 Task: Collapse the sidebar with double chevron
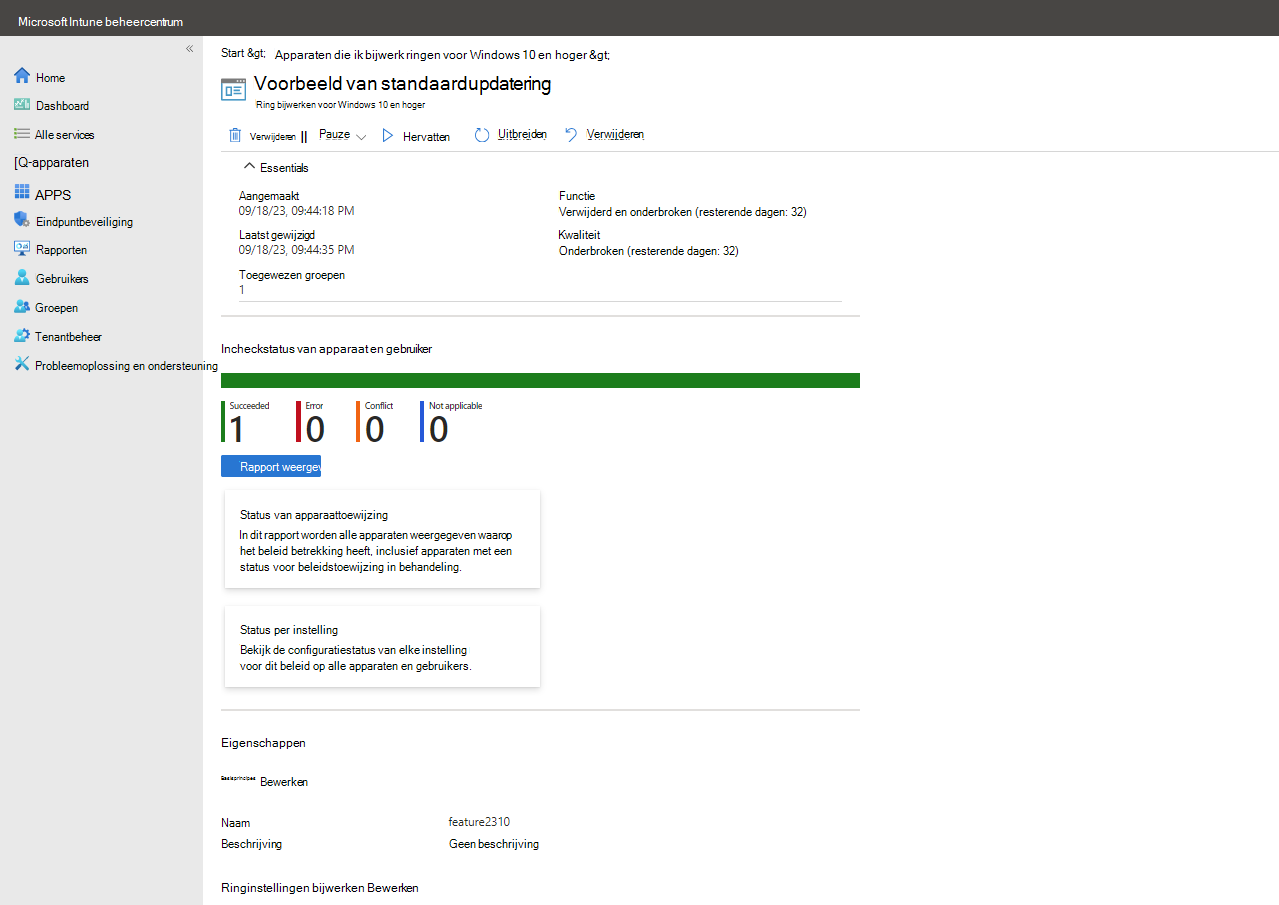pyautogui.click(x=190, y=49)
